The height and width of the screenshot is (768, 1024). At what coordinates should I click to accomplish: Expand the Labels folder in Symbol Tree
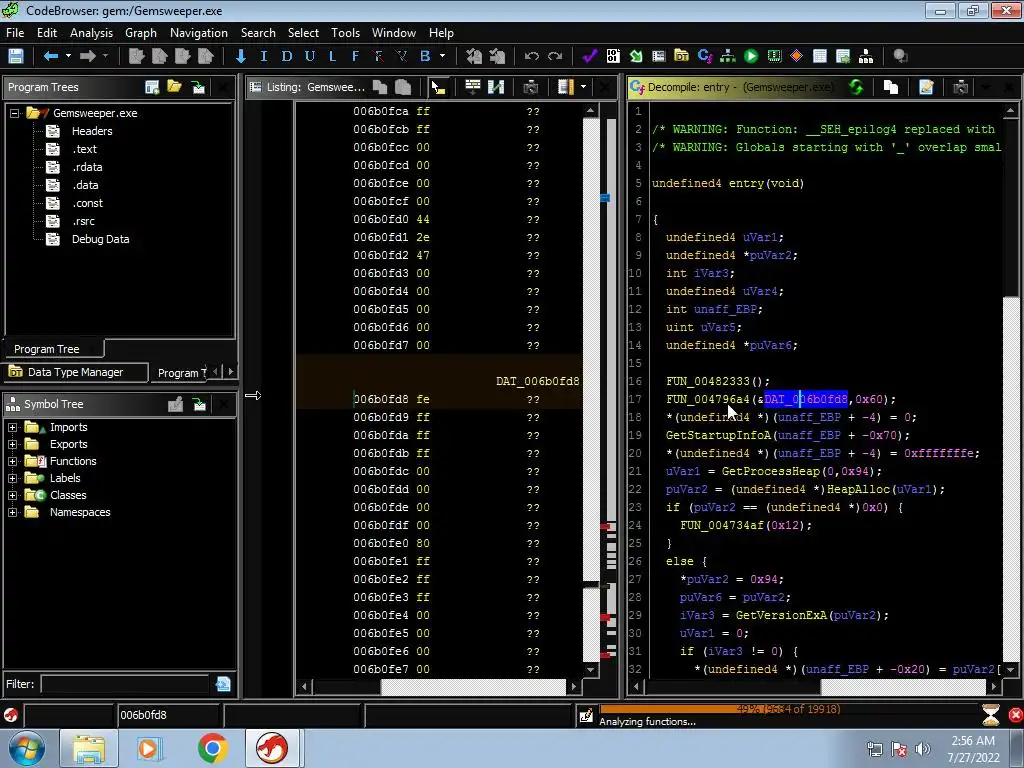click(x=12, y=478)
